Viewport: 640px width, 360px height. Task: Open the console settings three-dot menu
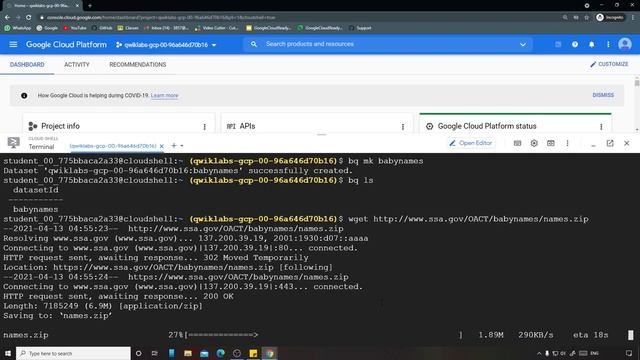[x=608, y=44]
